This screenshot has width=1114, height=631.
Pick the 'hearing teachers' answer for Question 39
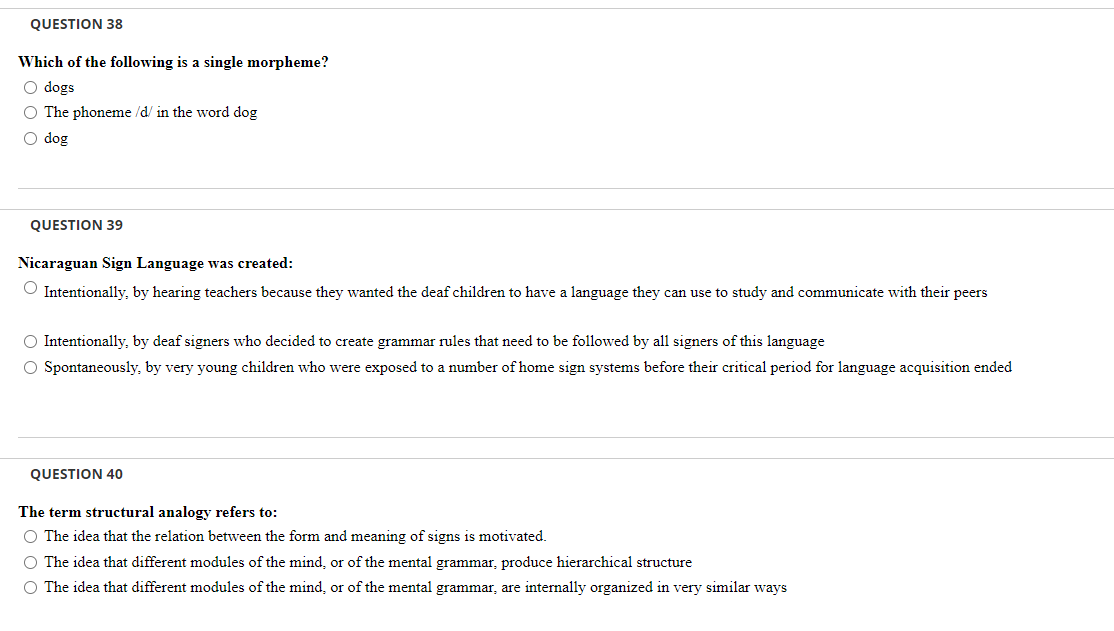31,288
